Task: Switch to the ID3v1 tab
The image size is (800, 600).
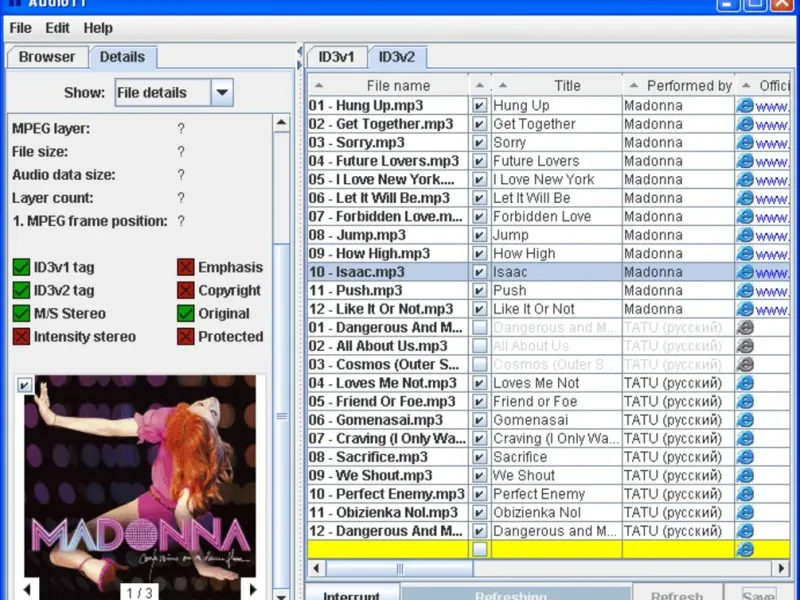Action: 336,57
